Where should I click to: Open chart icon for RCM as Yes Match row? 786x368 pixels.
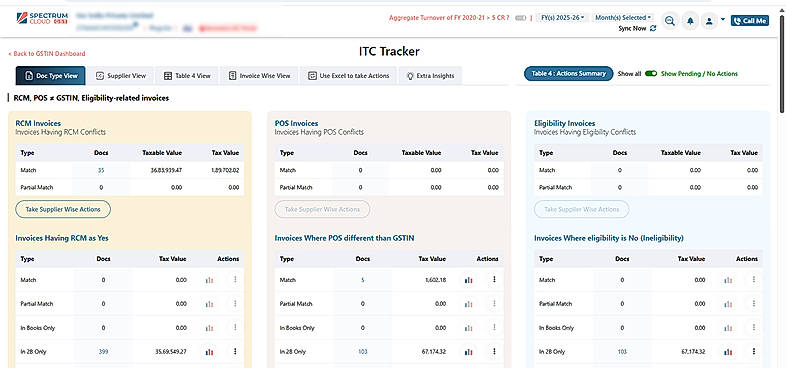pos(210,280)
